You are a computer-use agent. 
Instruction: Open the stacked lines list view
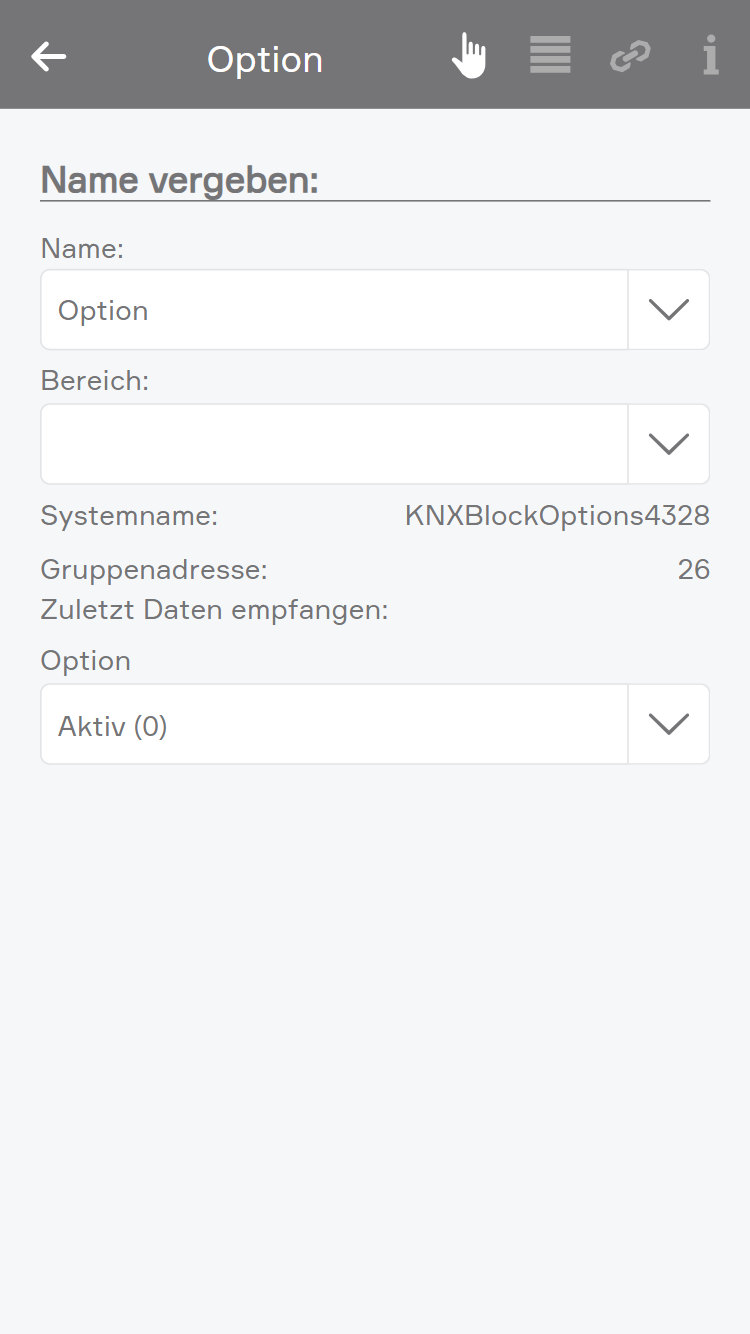[x=550, y=56]
